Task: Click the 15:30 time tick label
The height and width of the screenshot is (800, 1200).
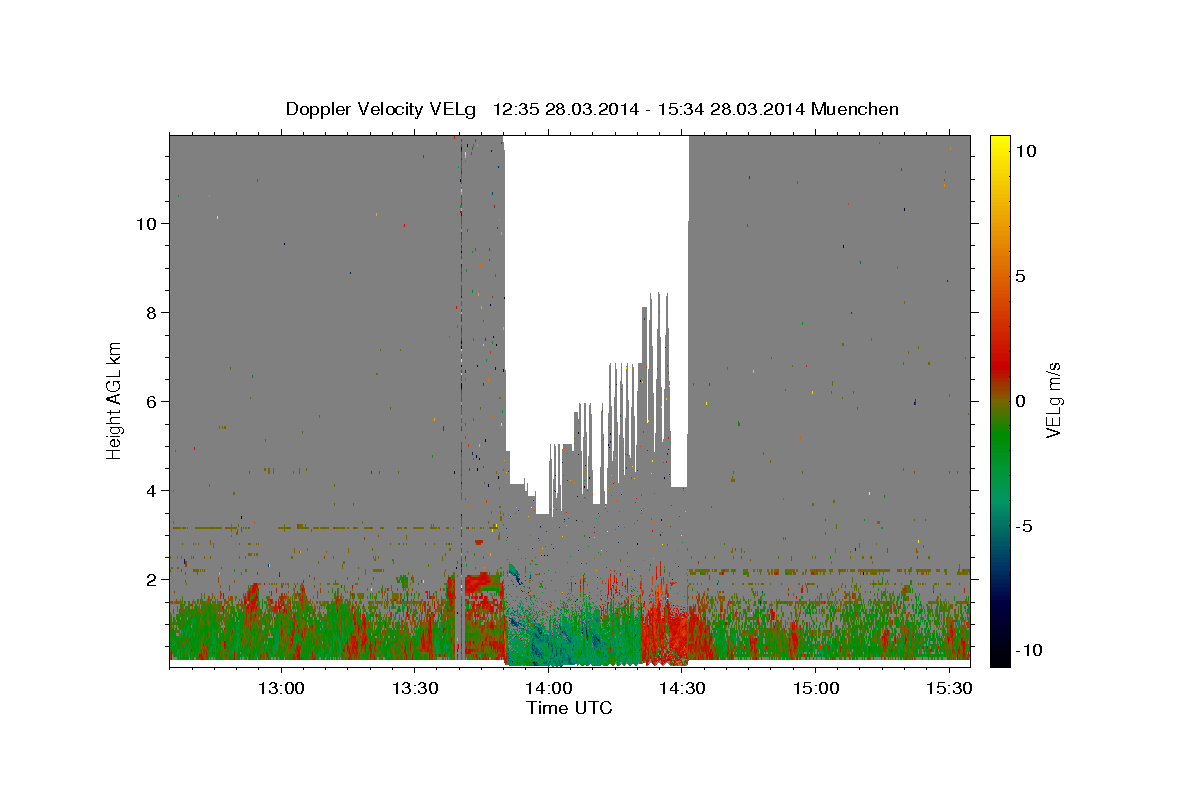Action: 949,689
